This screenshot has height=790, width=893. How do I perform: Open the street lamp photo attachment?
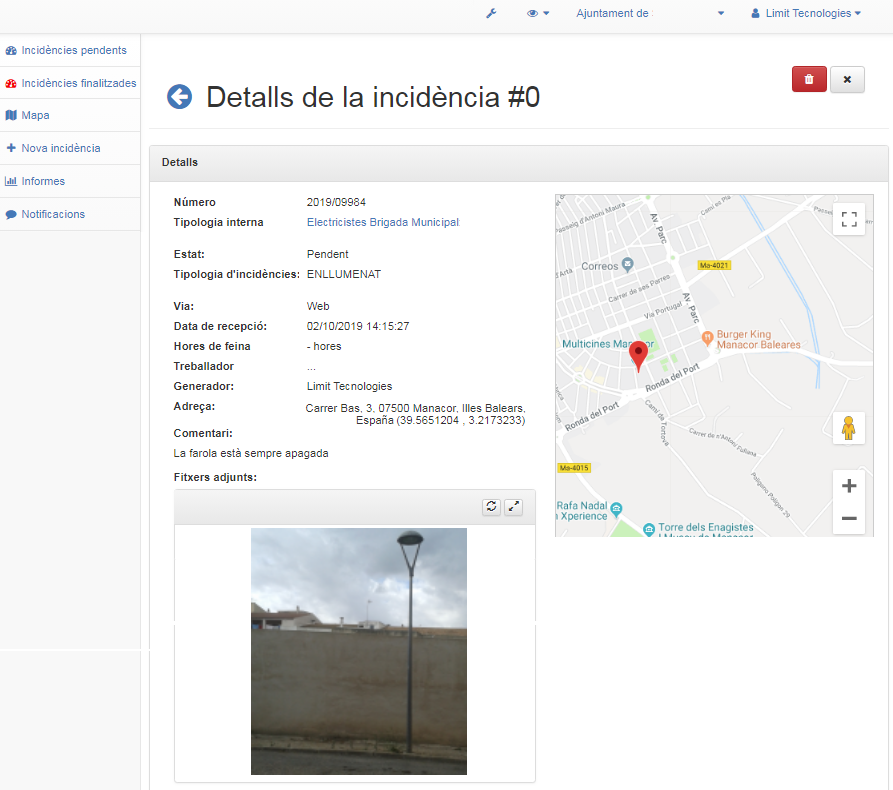(359, 651)
